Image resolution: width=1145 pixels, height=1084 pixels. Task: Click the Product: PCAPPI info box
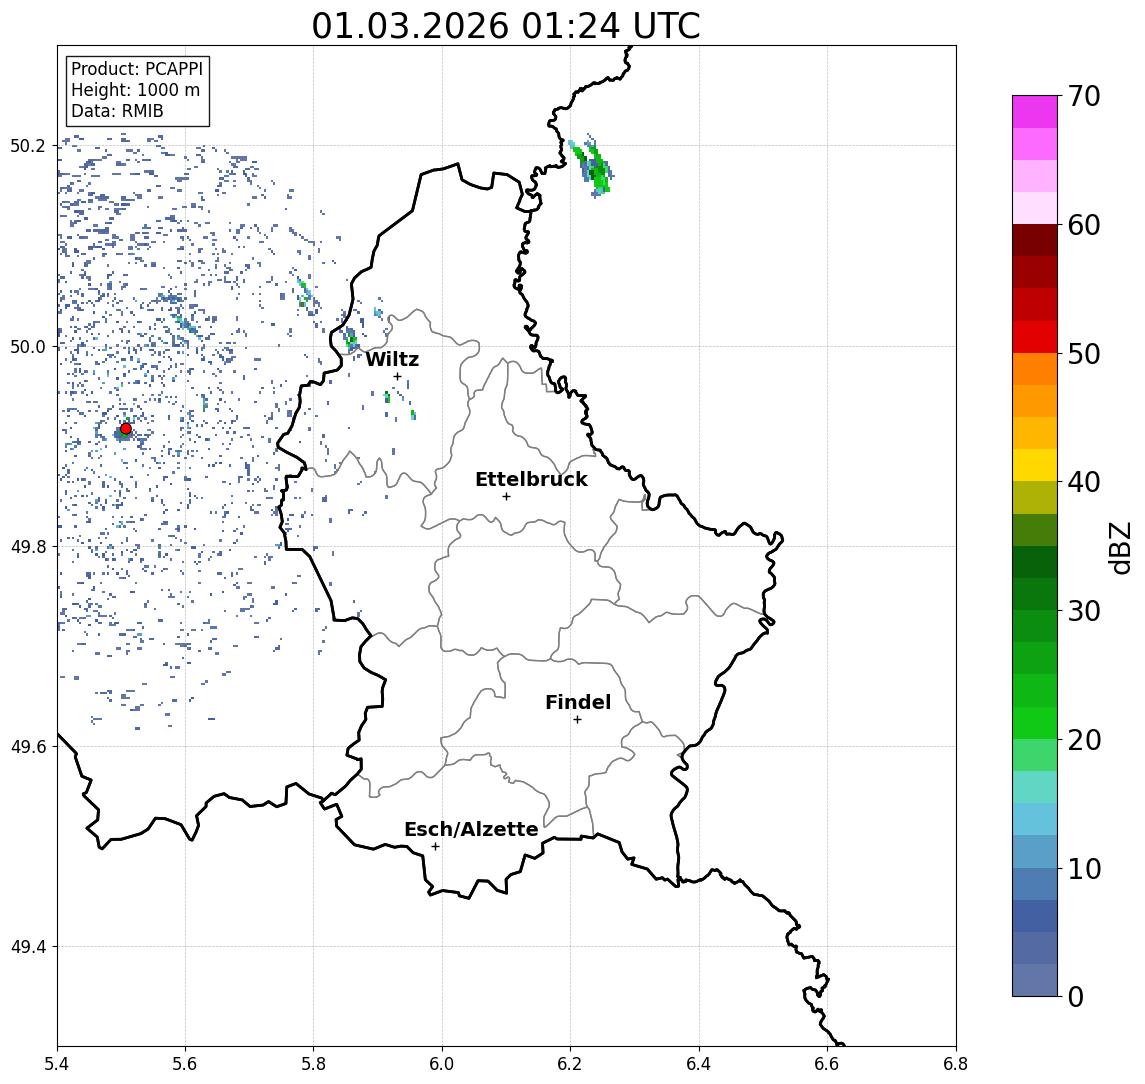tap(137, 90)
